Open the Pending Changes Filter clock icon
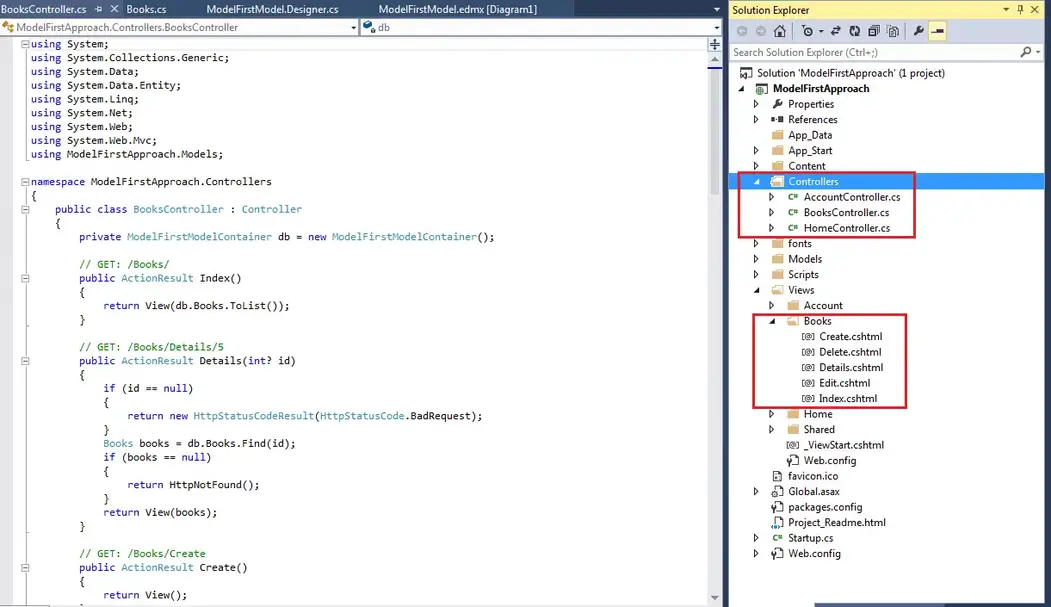The image size is (1051, 607). pos(807,31)
